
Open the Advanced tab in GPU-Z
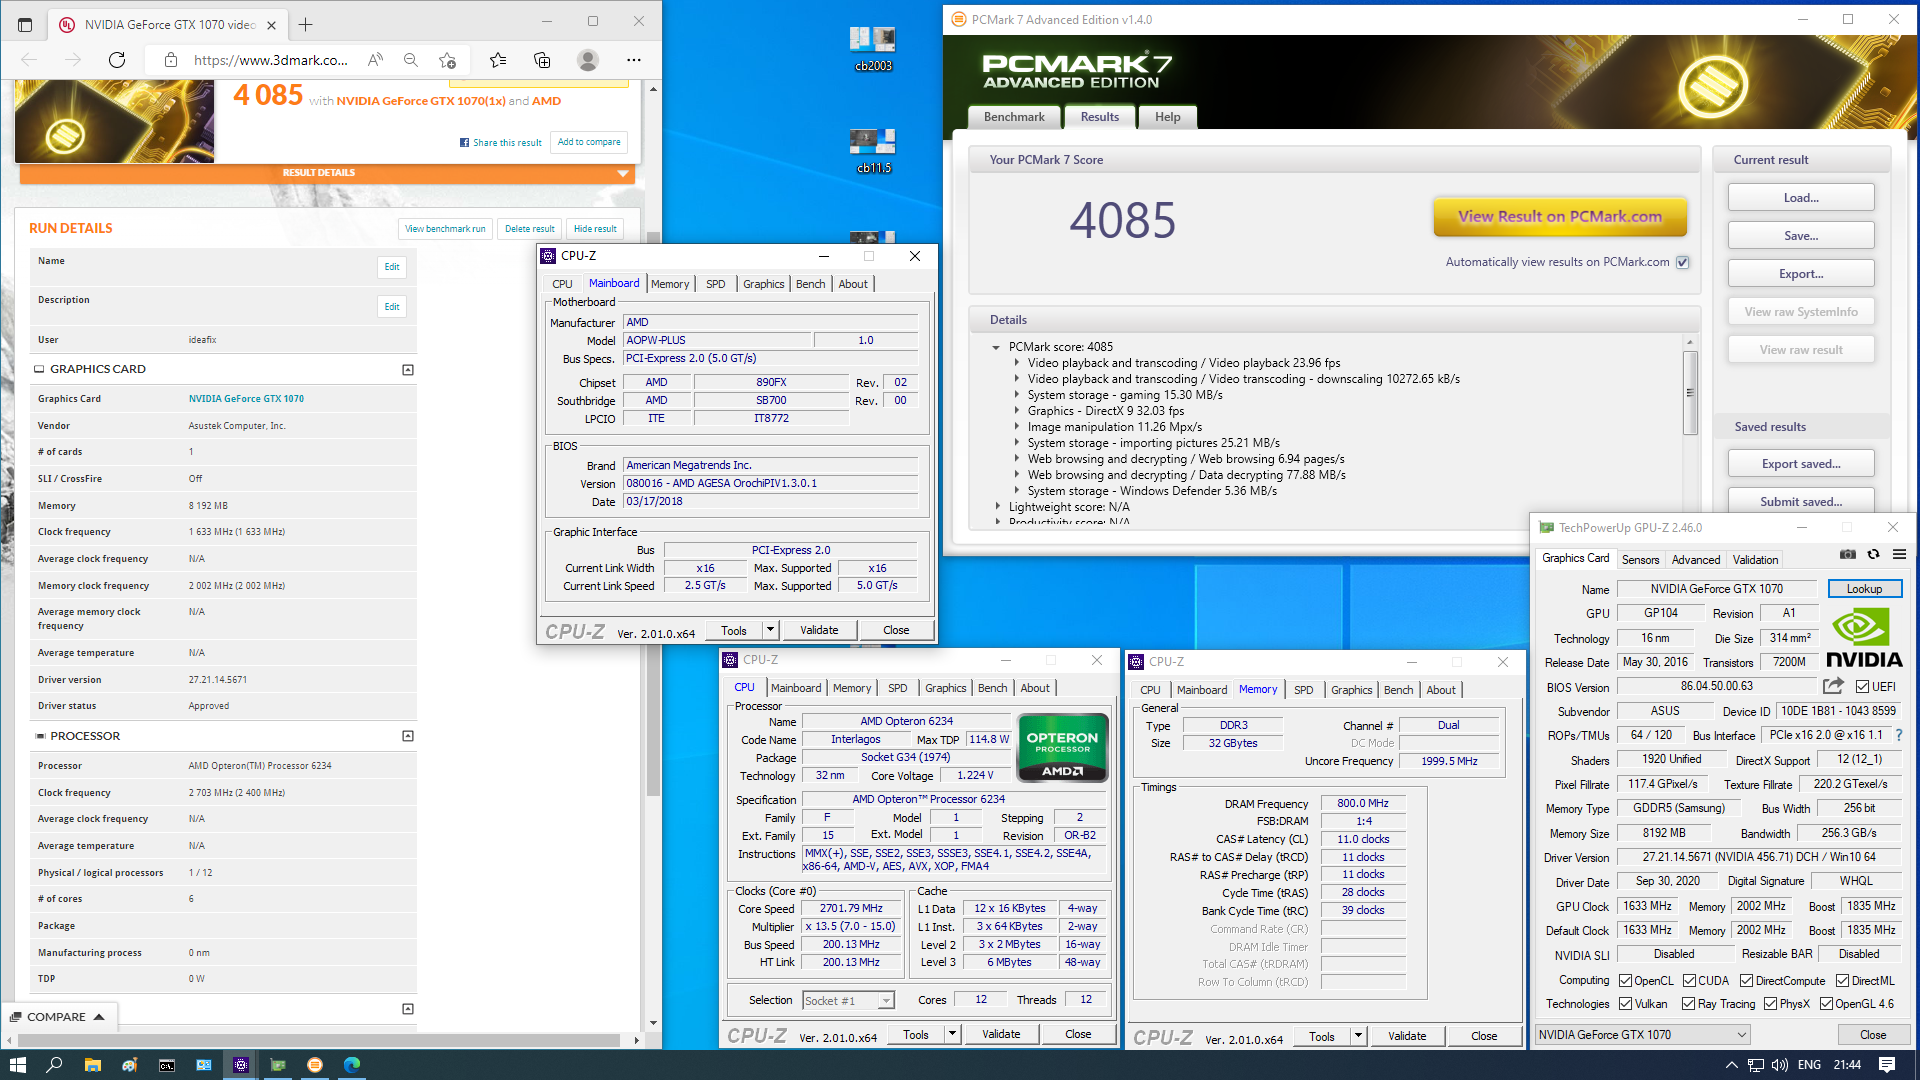coord(1696,560)
